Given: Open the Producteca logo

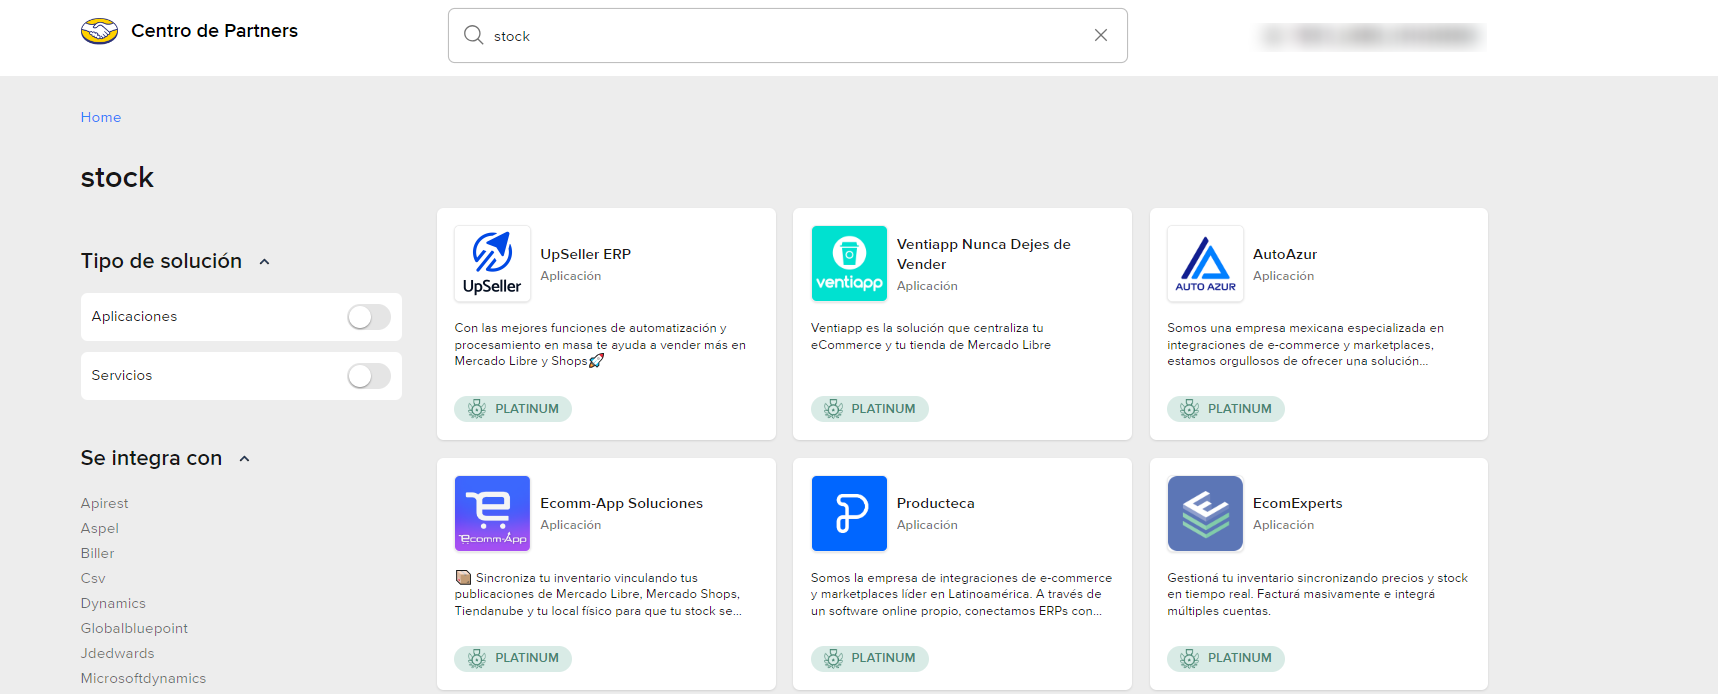Looking at the screenshot, I should (849, 513).
